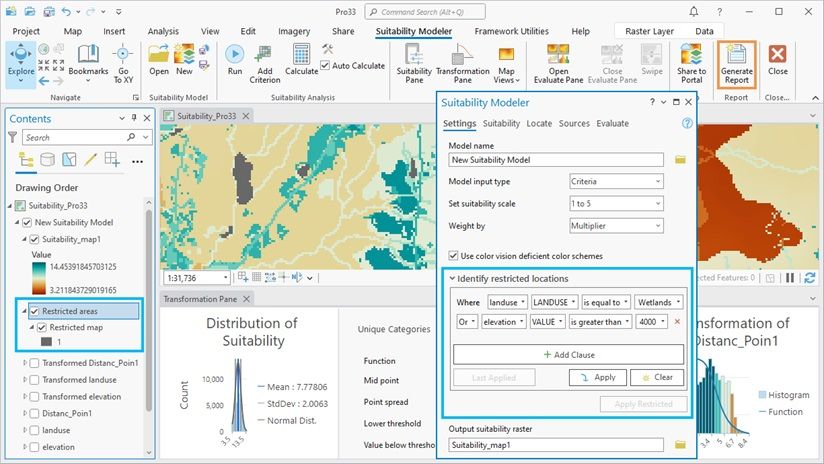Open the 'is greater than' operator dropdown
This screenshot has height=464, width=824.
pos(600,322)
